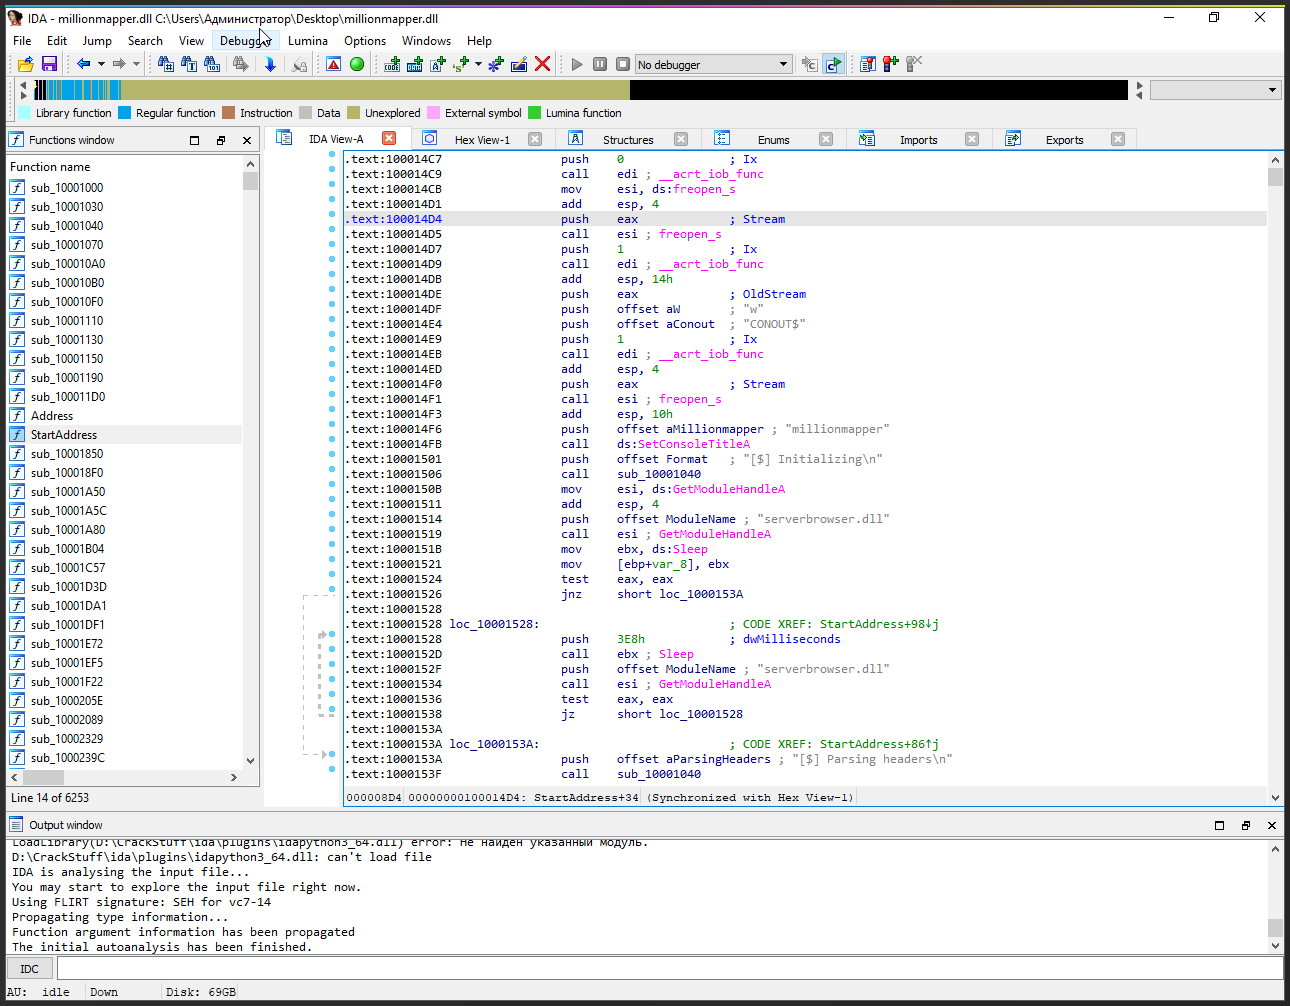Click the blue down arrow toolbar icon
Screen dimensions: 1290x1006
270,64
